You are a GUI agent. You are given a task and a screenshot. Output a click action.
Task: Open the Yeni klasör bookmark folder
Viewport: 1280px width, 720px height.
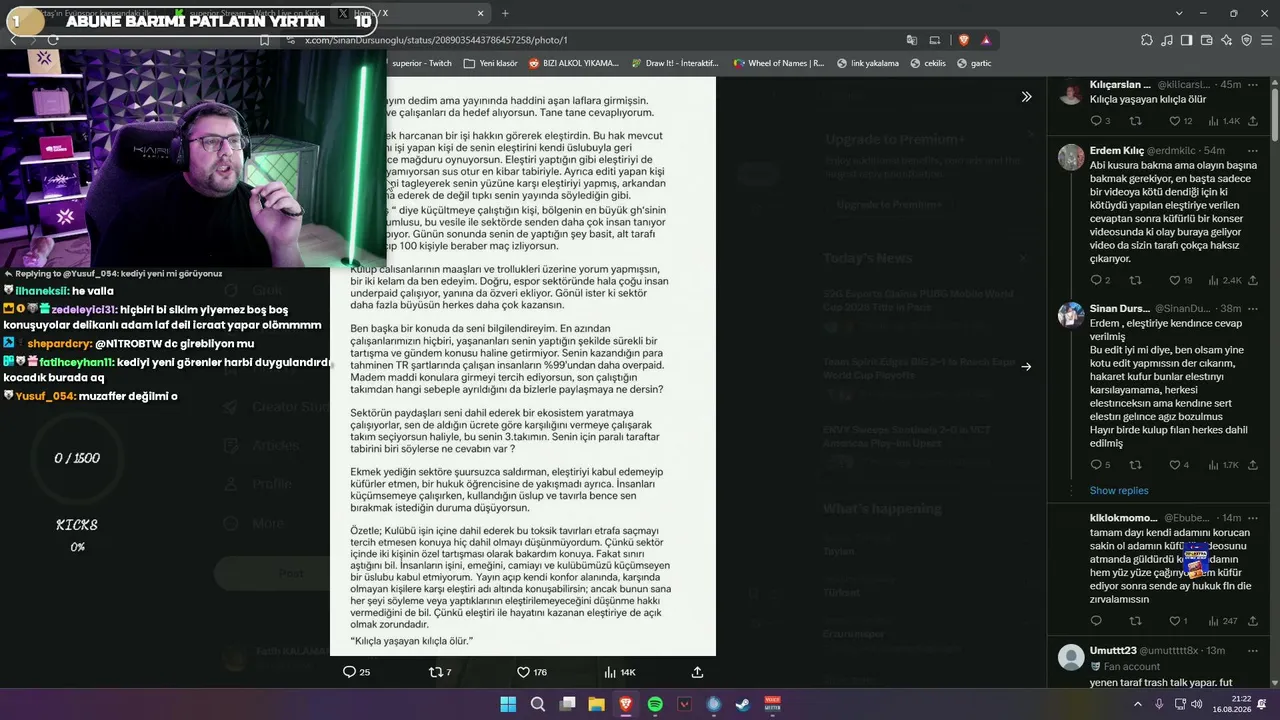[490, 63]
